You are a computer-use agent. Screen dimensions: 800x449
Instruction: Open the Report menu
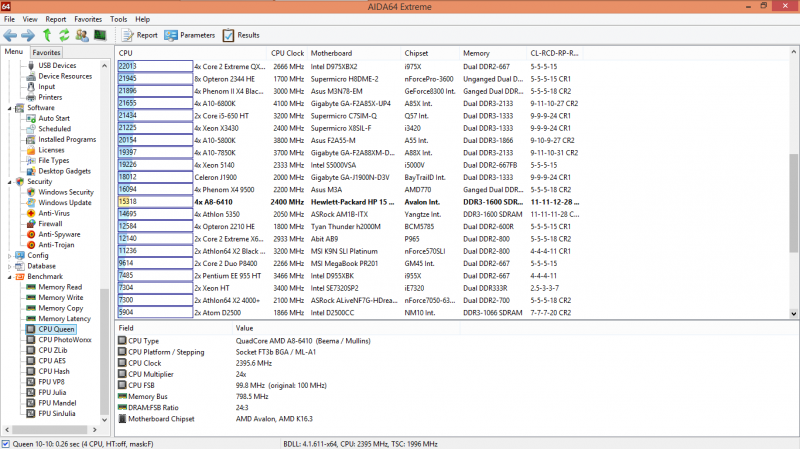(56, 19)
